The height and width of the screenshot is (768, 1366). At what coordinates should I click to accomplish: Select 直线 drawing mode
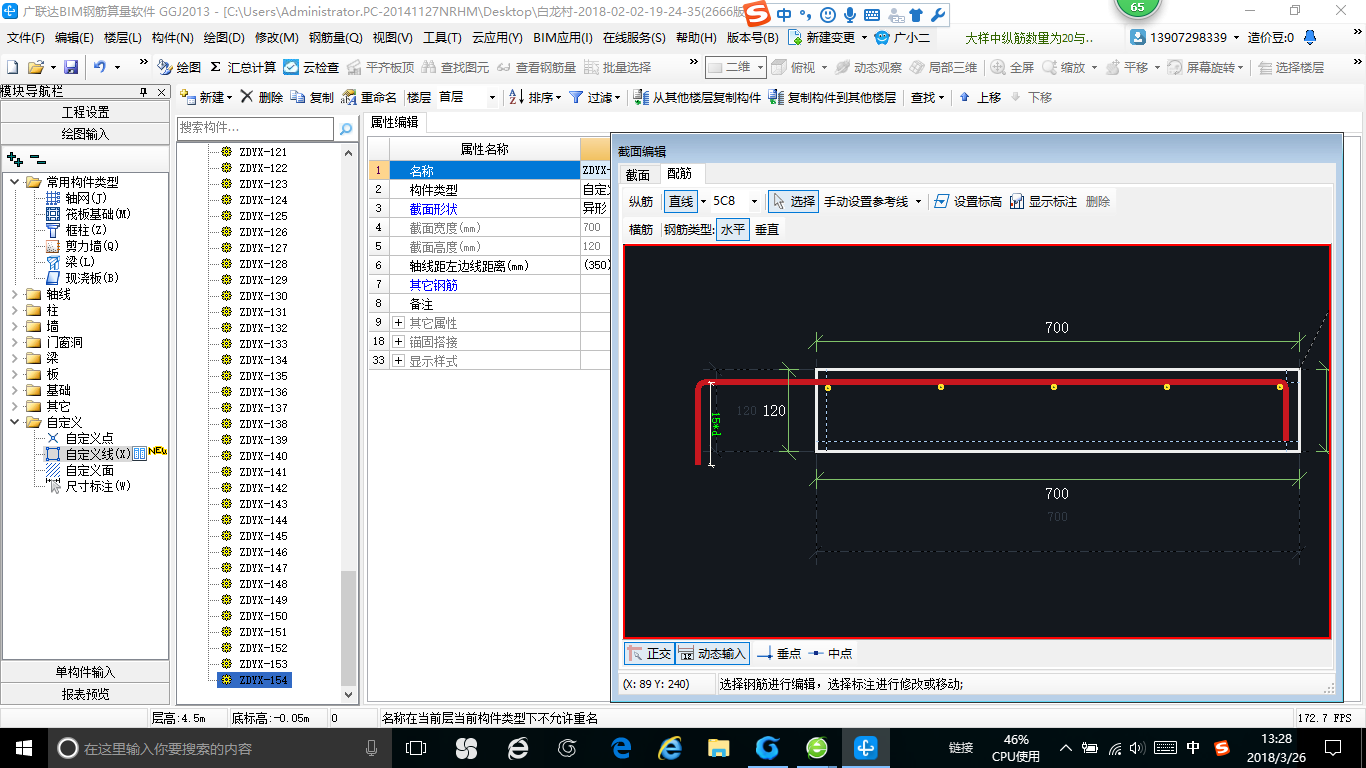681,201
